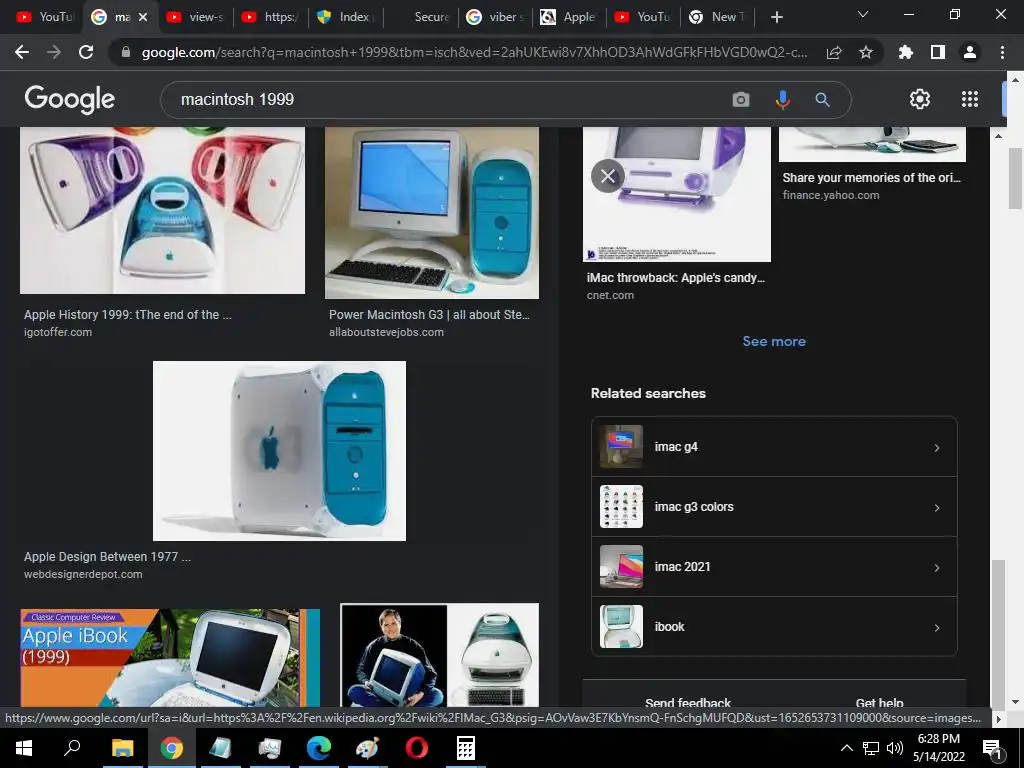The image size is (1024, 768).
Task: Click the 6:28 PM clock
Action: (938, 739)
